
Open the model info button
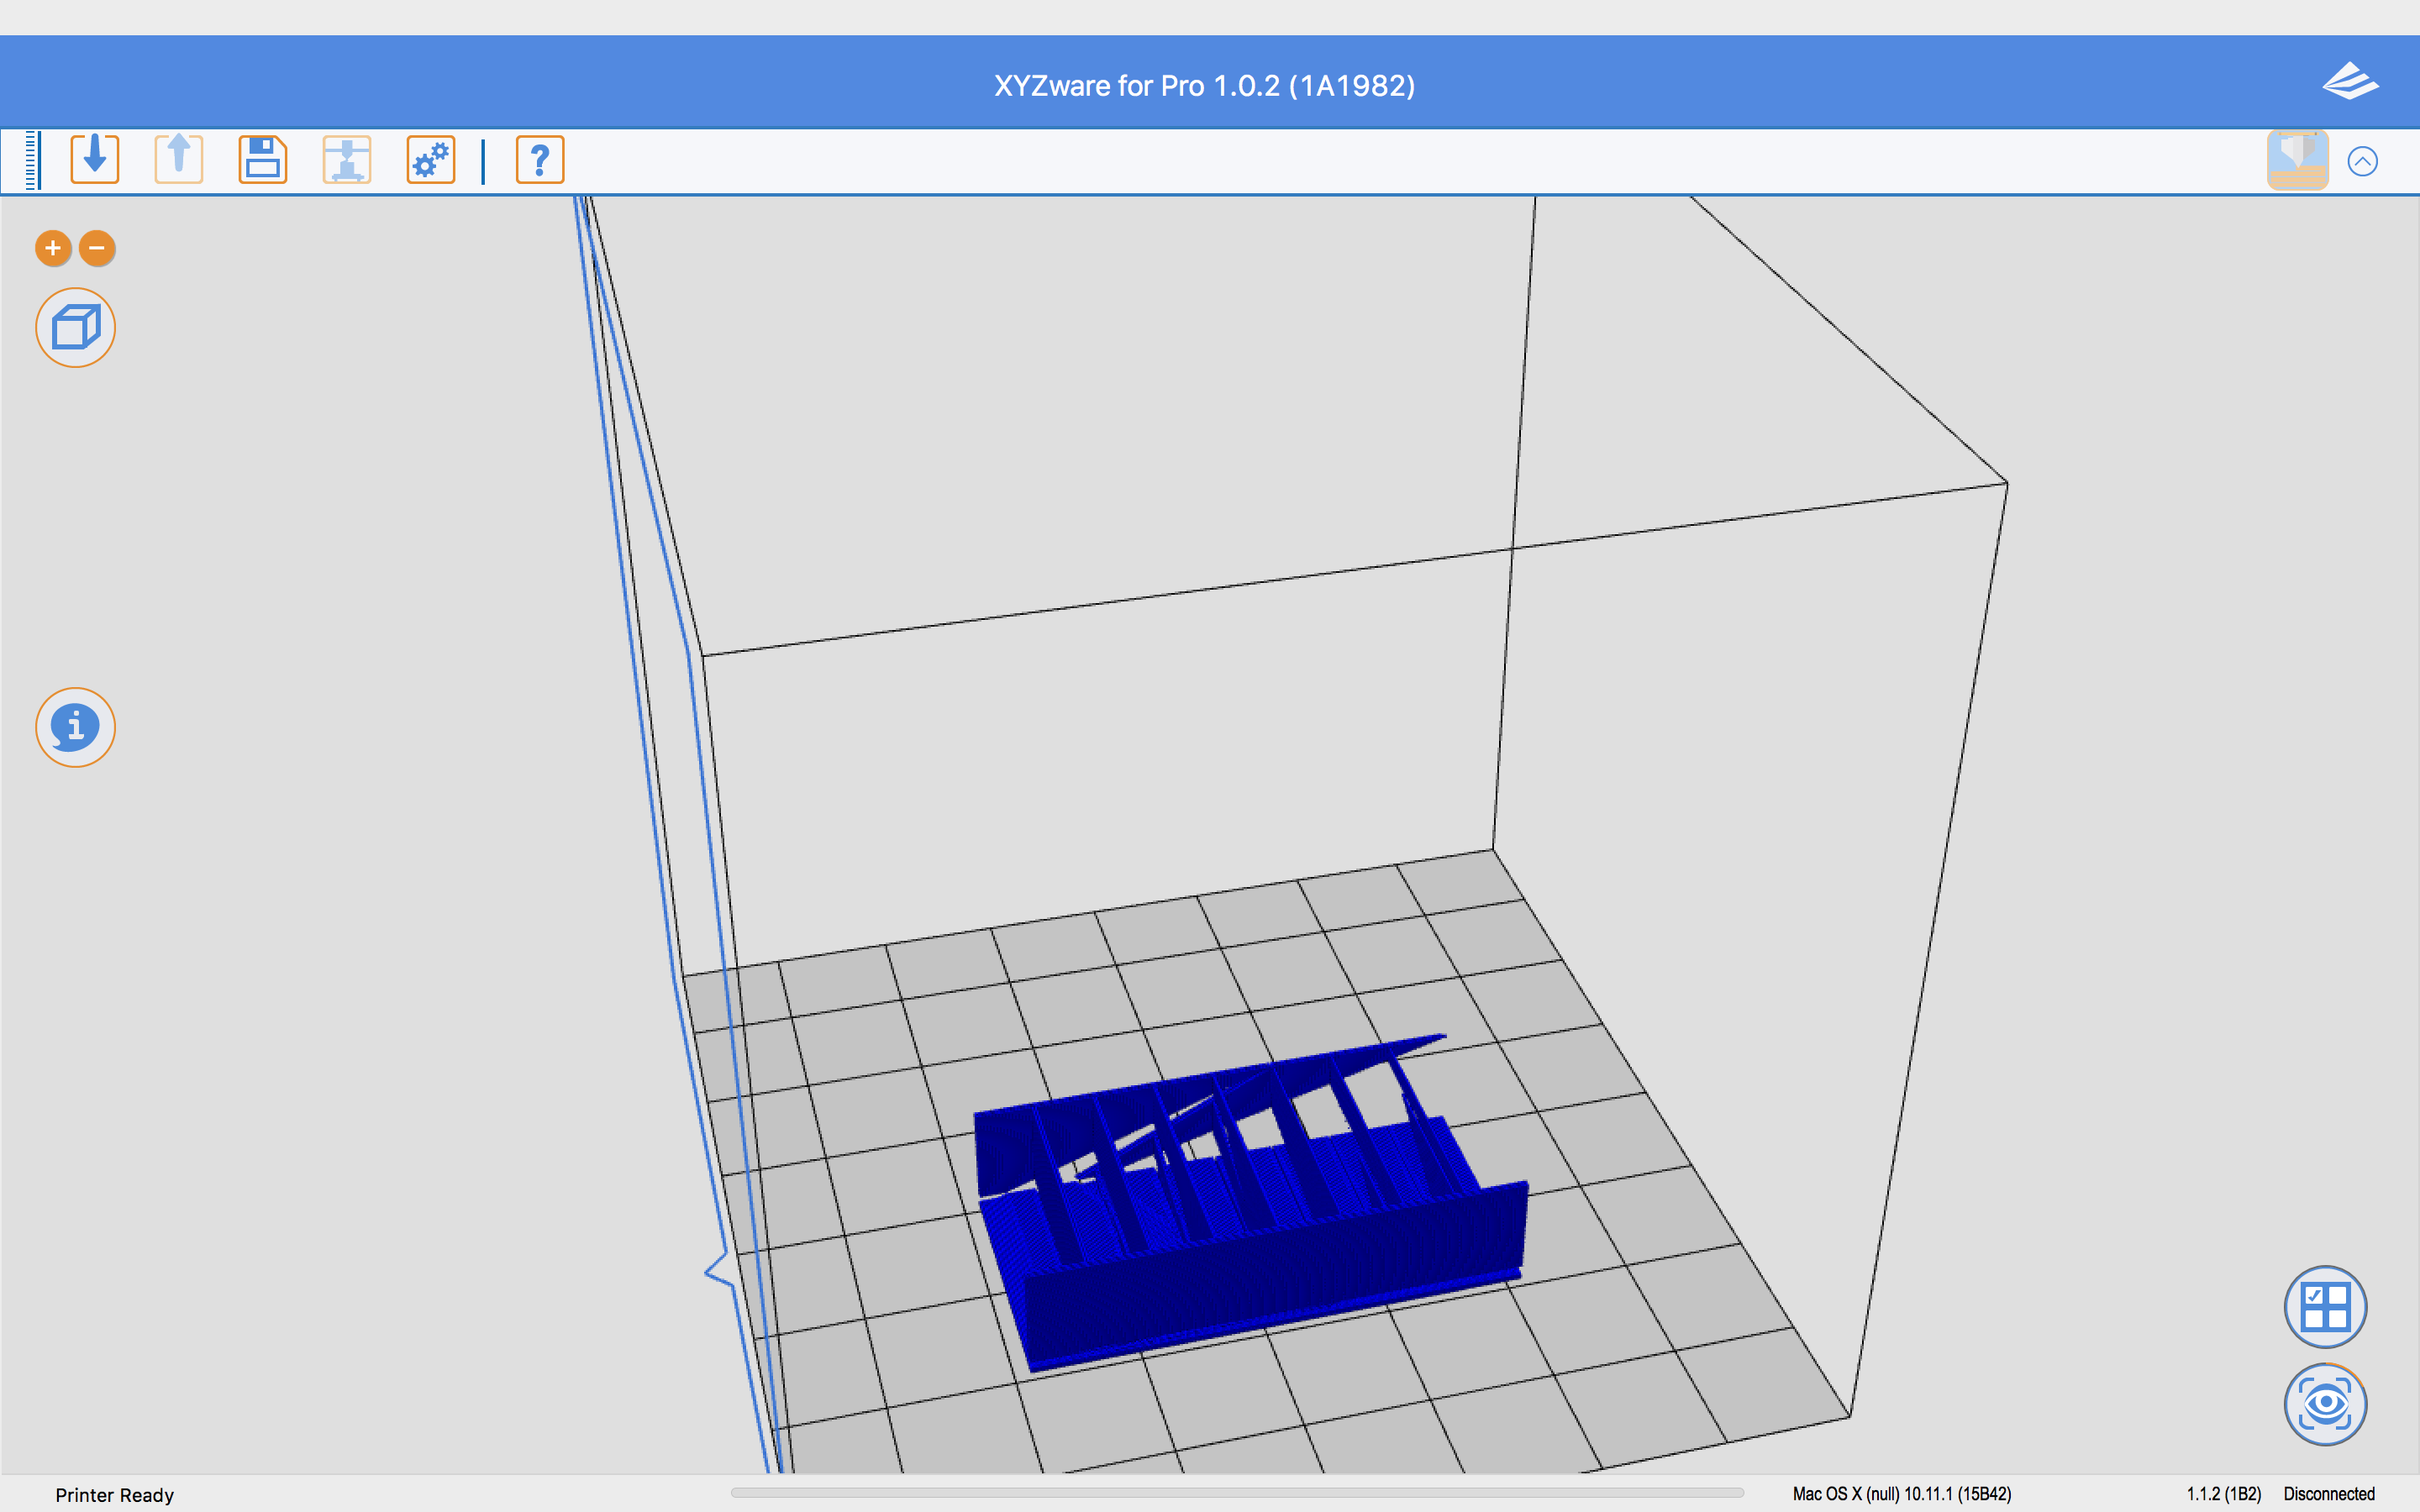[76, 727]
